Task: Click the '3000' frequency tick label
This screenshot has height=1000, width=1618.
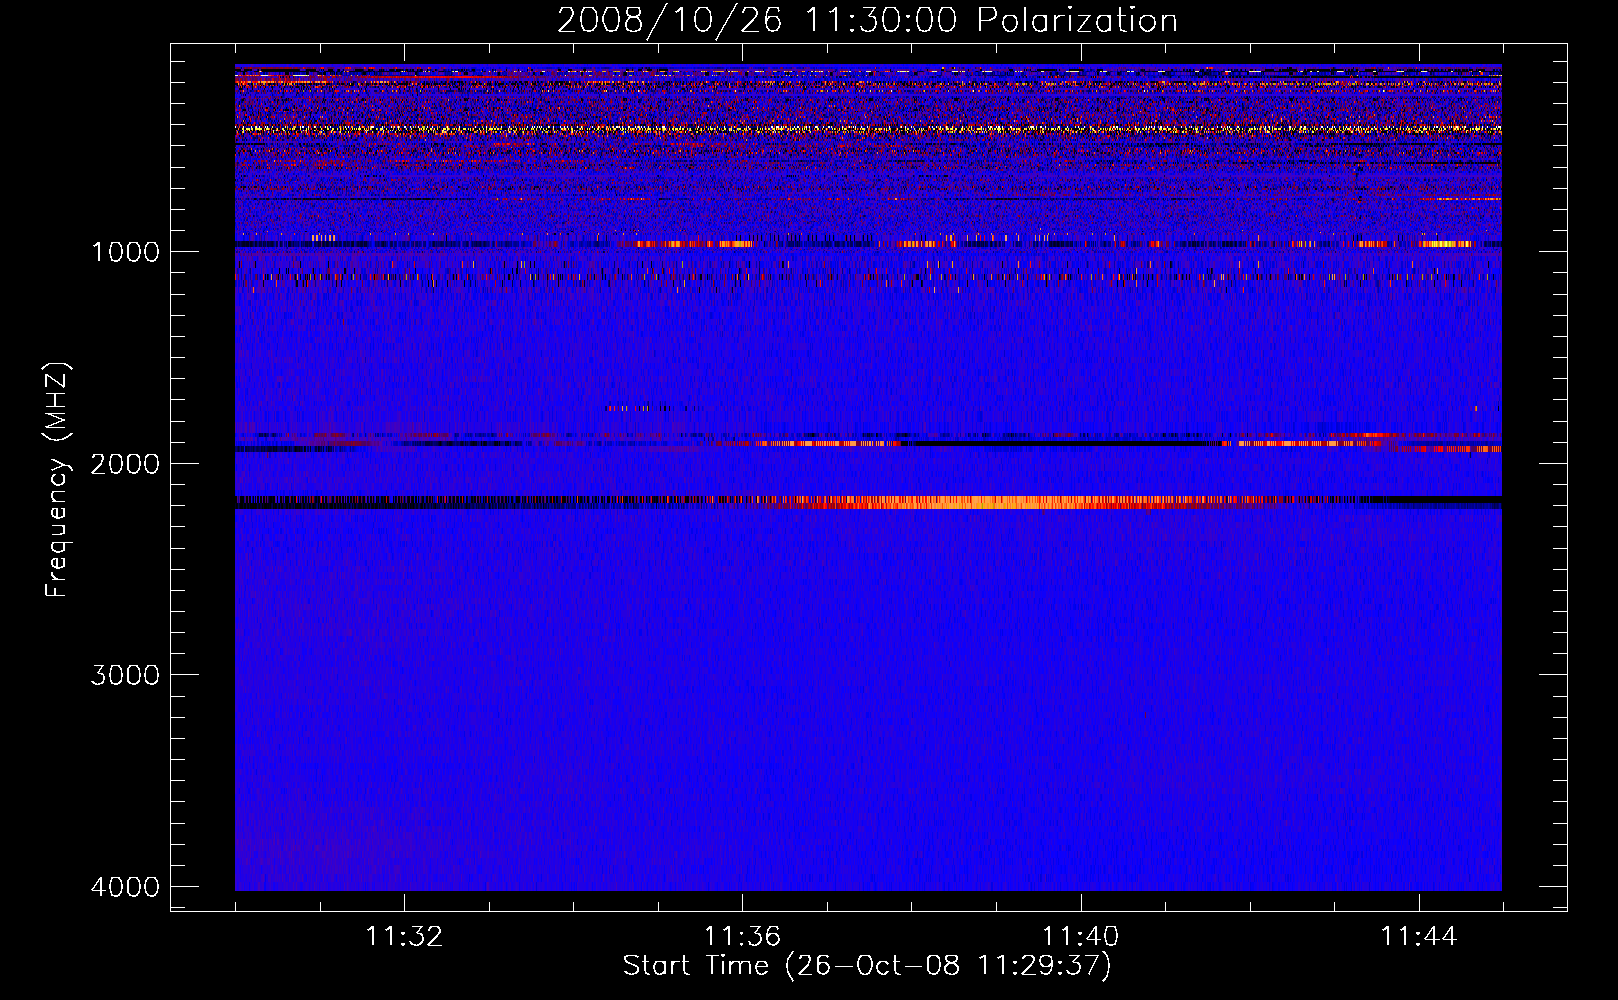Action: click(125, 675)
